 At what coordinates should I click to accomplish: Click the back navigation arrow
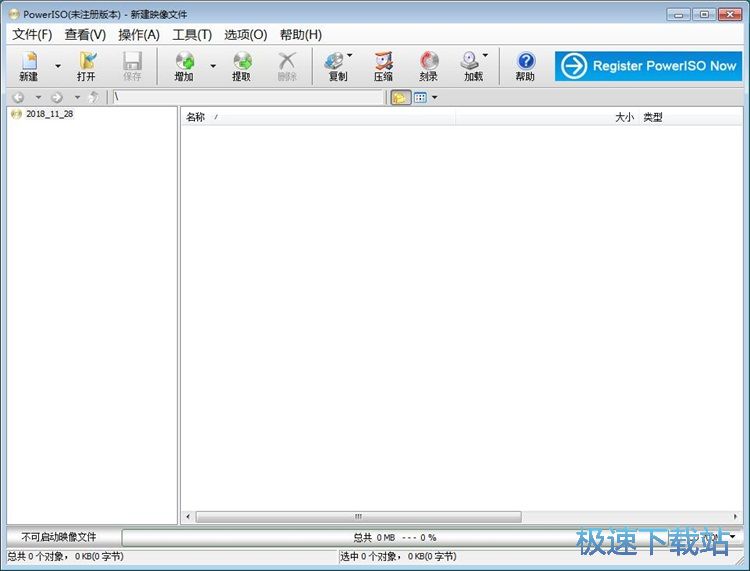coord(18,98)
